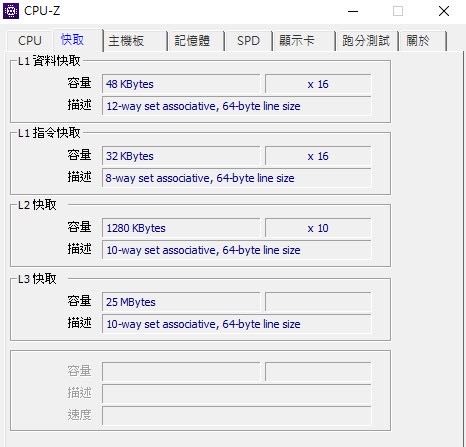466x447 pixels.
Task: Click the CPU-Z app icon in title bar
Action: coord(11,11)
